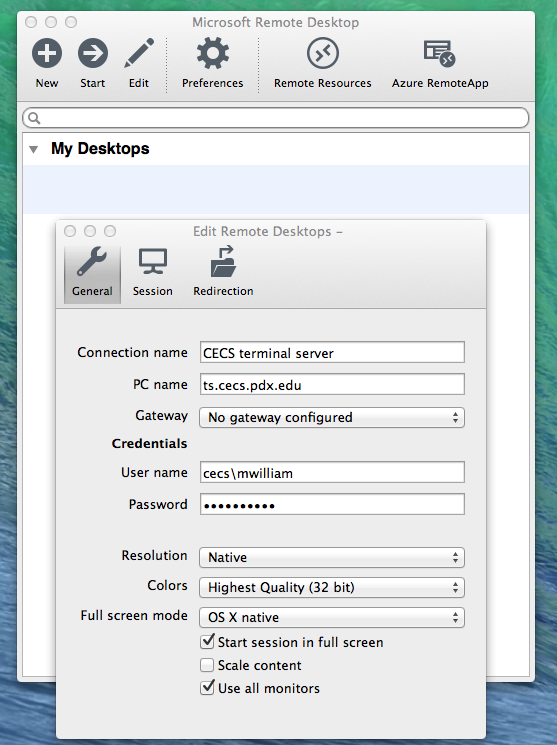Click the User name field
This screenshot has height=745, width=557.
[332, 473]
